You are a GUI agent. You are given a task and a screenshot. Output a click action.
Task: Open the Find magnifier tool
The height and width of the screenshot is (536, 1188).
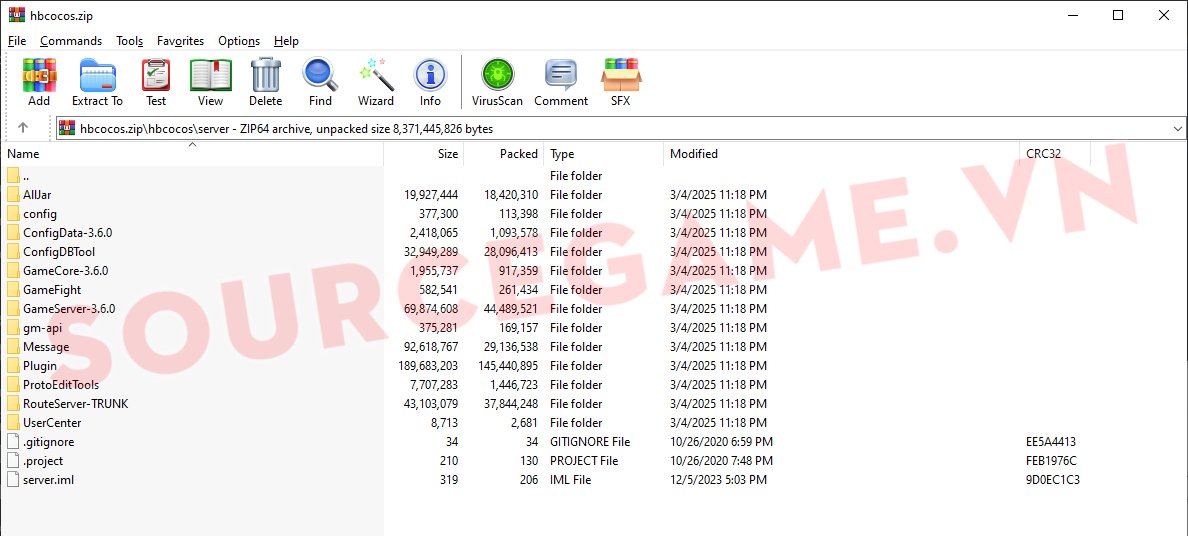(320, 81)
